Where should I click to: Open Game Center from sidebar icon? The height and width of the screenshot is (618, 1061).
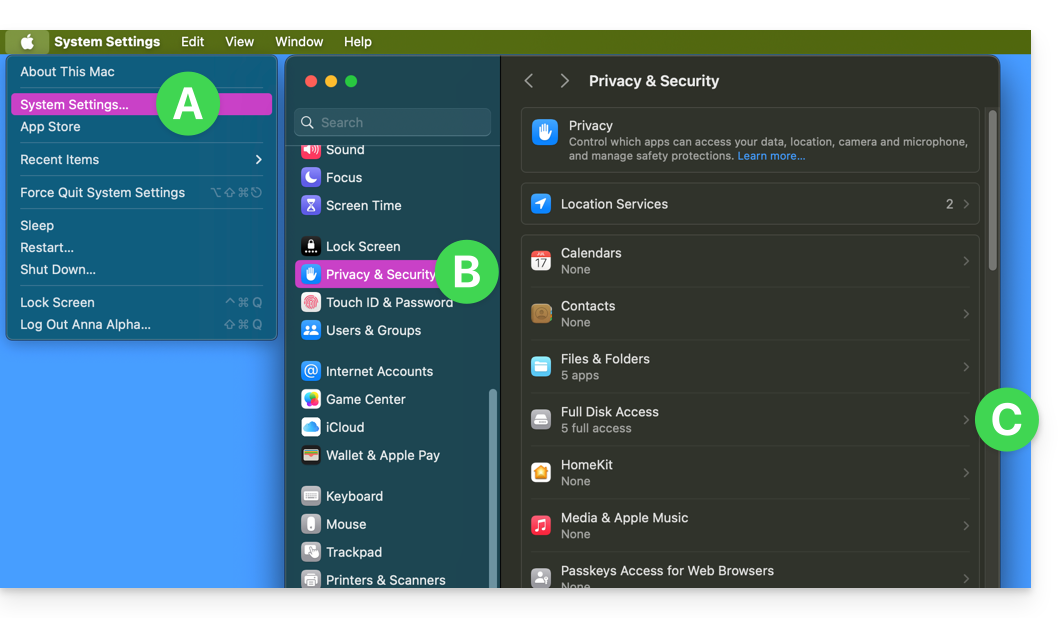[x=311, y=399]
